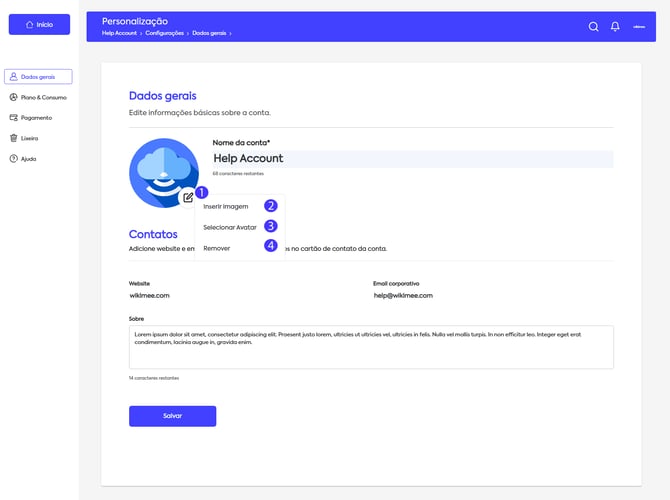The image size is (670, 500).
Task: Select Remover from avatar menu
Action: point(217,247)
